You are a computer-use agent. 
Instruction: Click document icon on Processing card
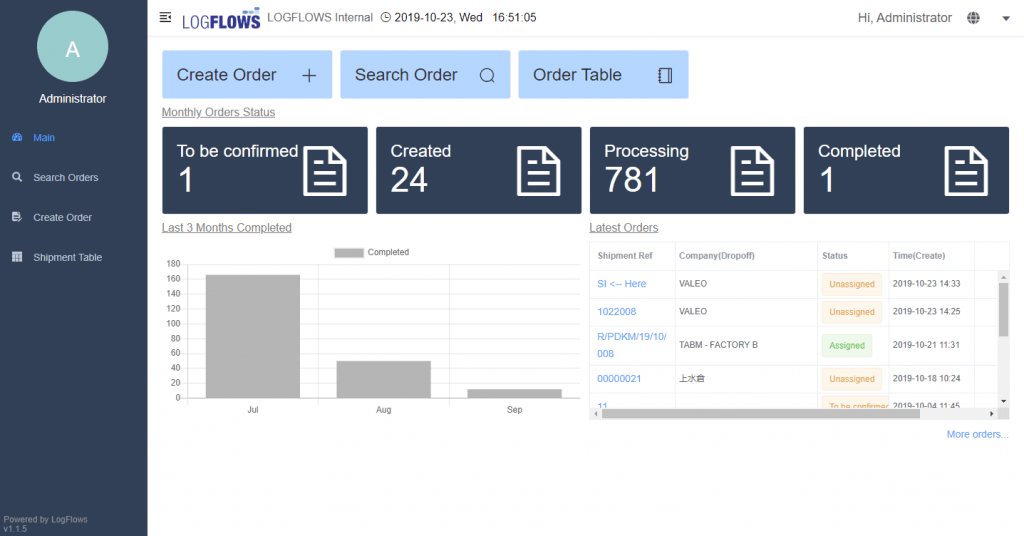click(752, 171)
